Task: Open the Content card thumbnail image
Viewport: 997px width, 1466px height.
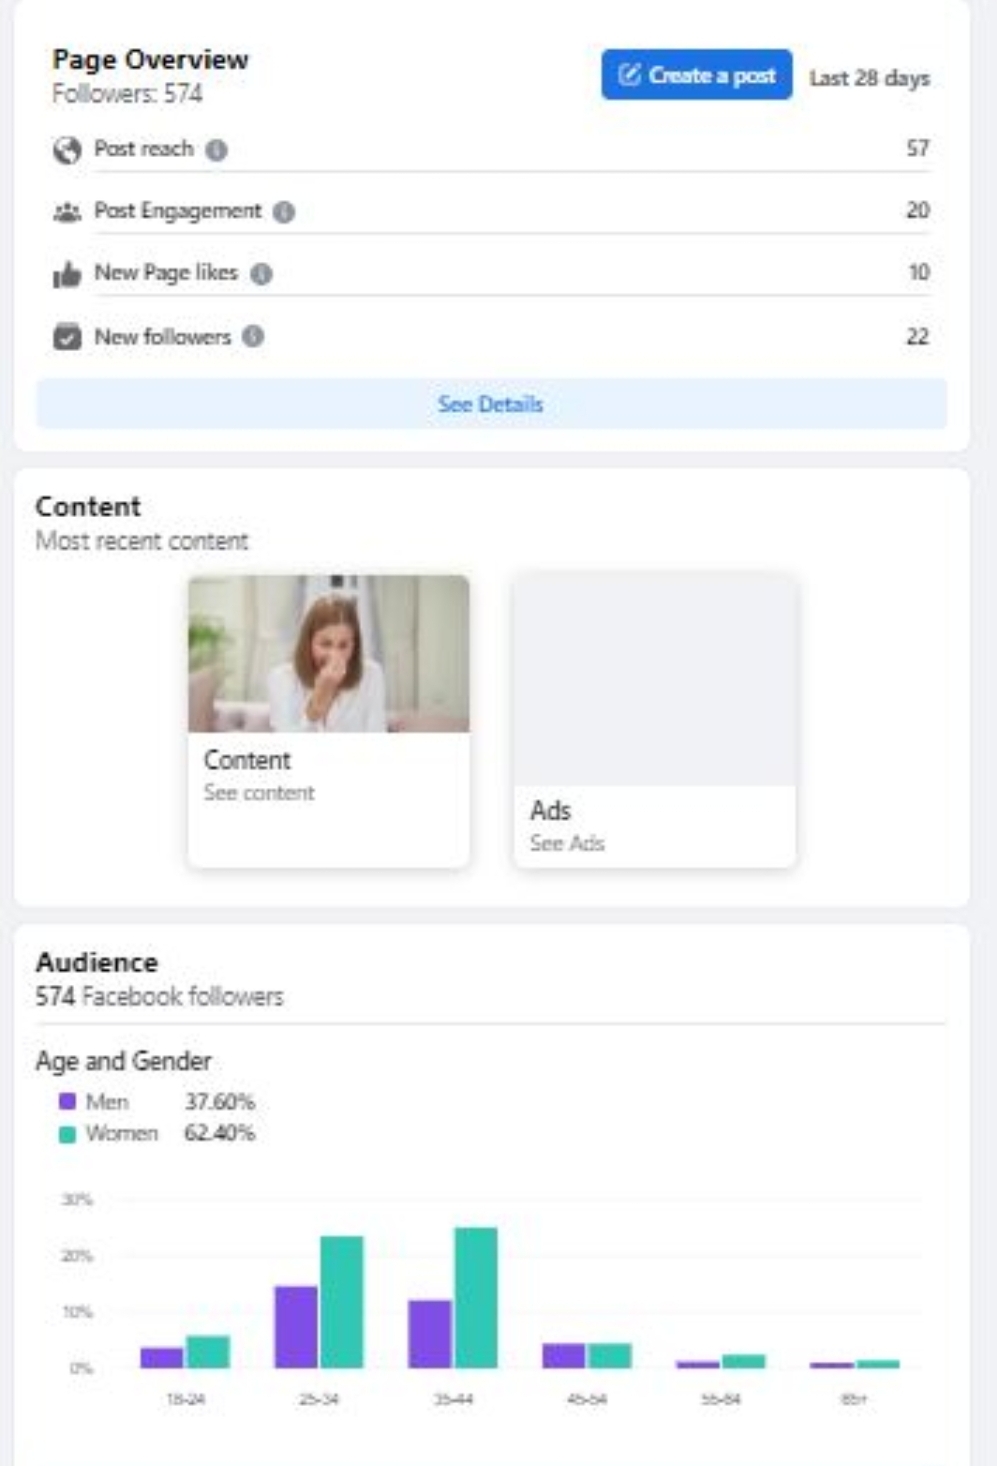Action: [329, 653]
